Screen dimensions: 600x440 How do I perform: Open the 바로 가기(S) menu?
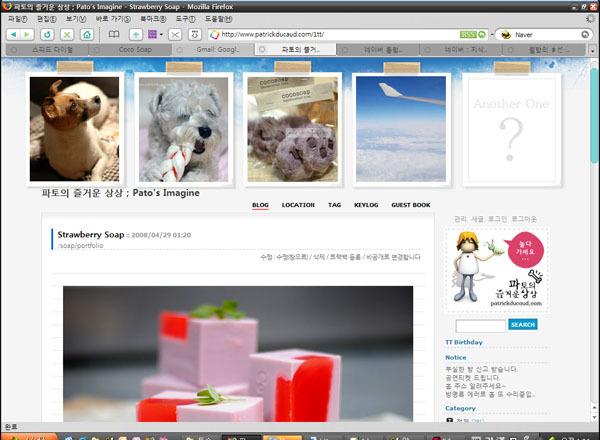(113, 19)
